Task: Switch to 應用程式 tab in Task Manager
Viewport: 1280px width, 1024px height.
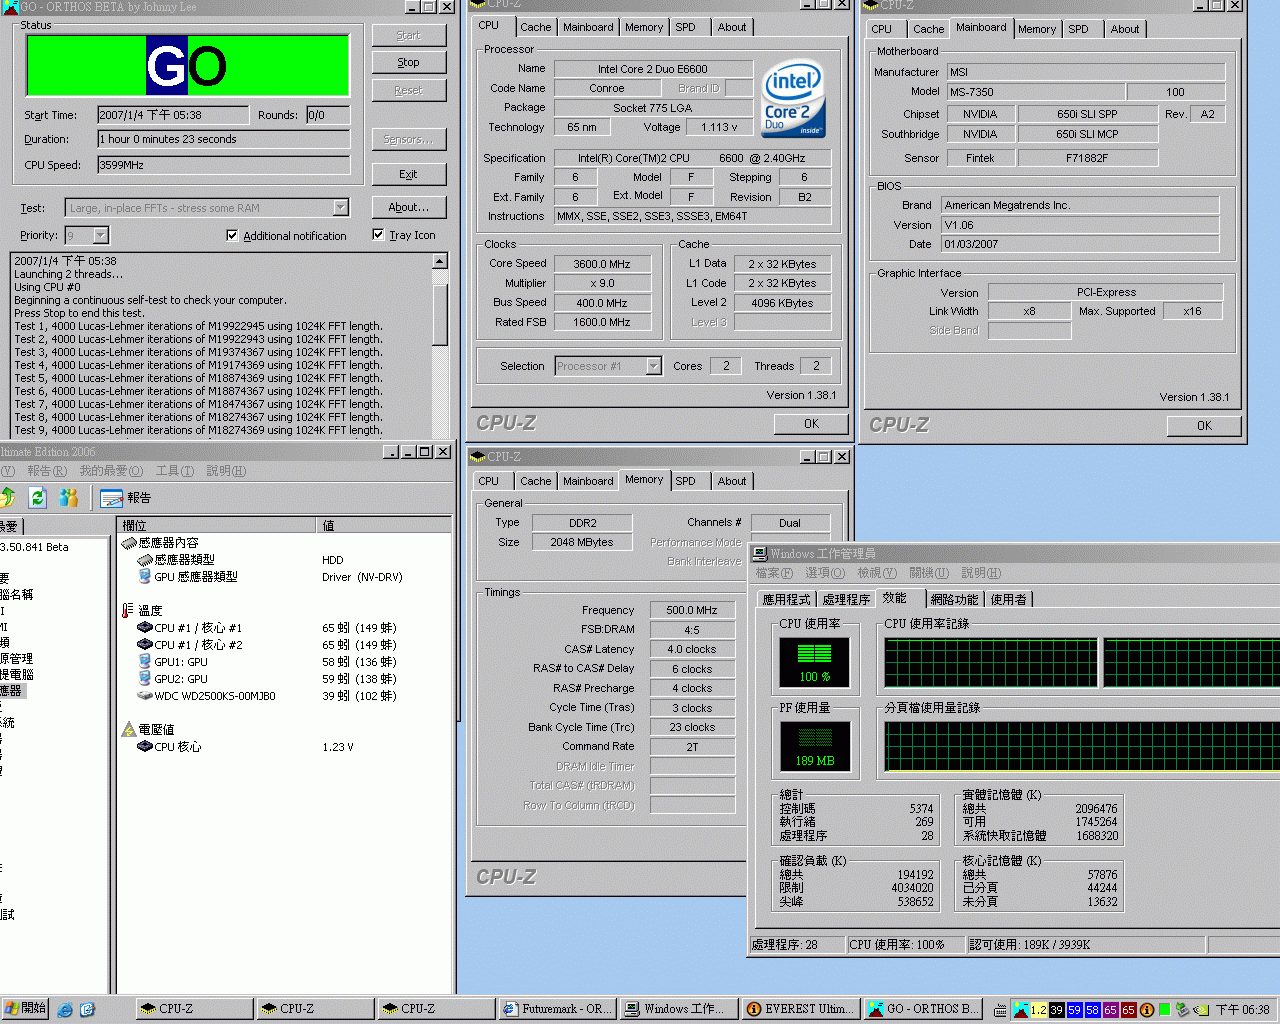Action: 786,599
